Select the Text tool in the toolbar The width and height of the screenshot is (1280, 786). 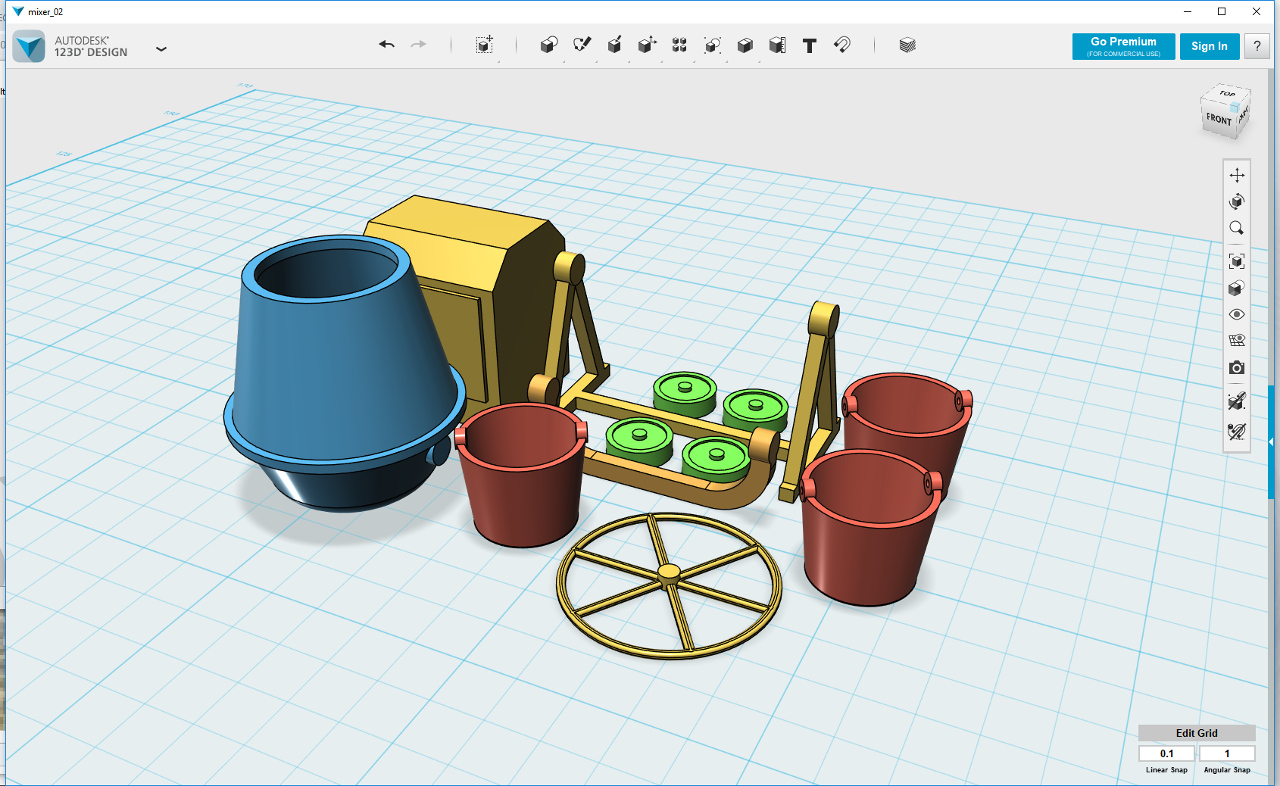click(810, 45)
